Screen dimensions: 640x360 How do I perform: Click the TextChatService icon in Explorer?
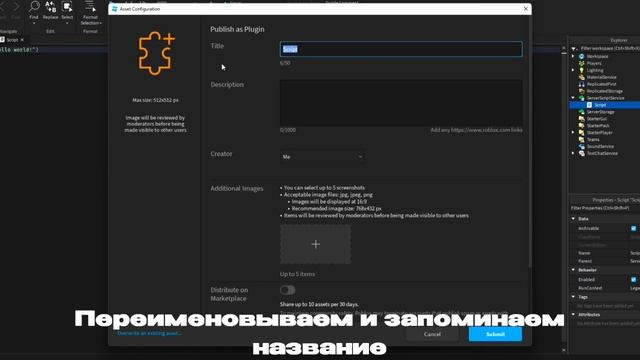click(x=582, y=153)
